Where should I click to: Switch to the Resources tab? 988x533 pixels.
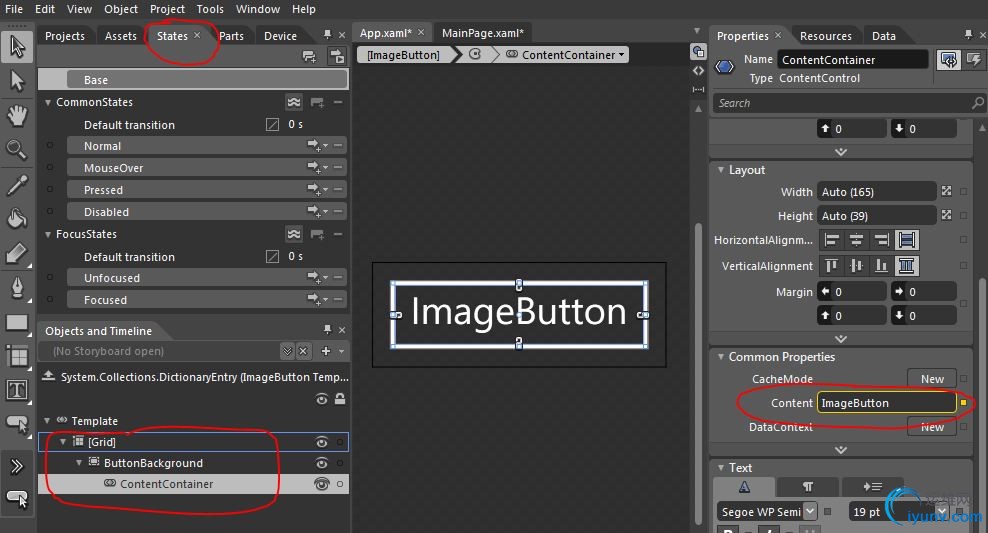(825, 36)
